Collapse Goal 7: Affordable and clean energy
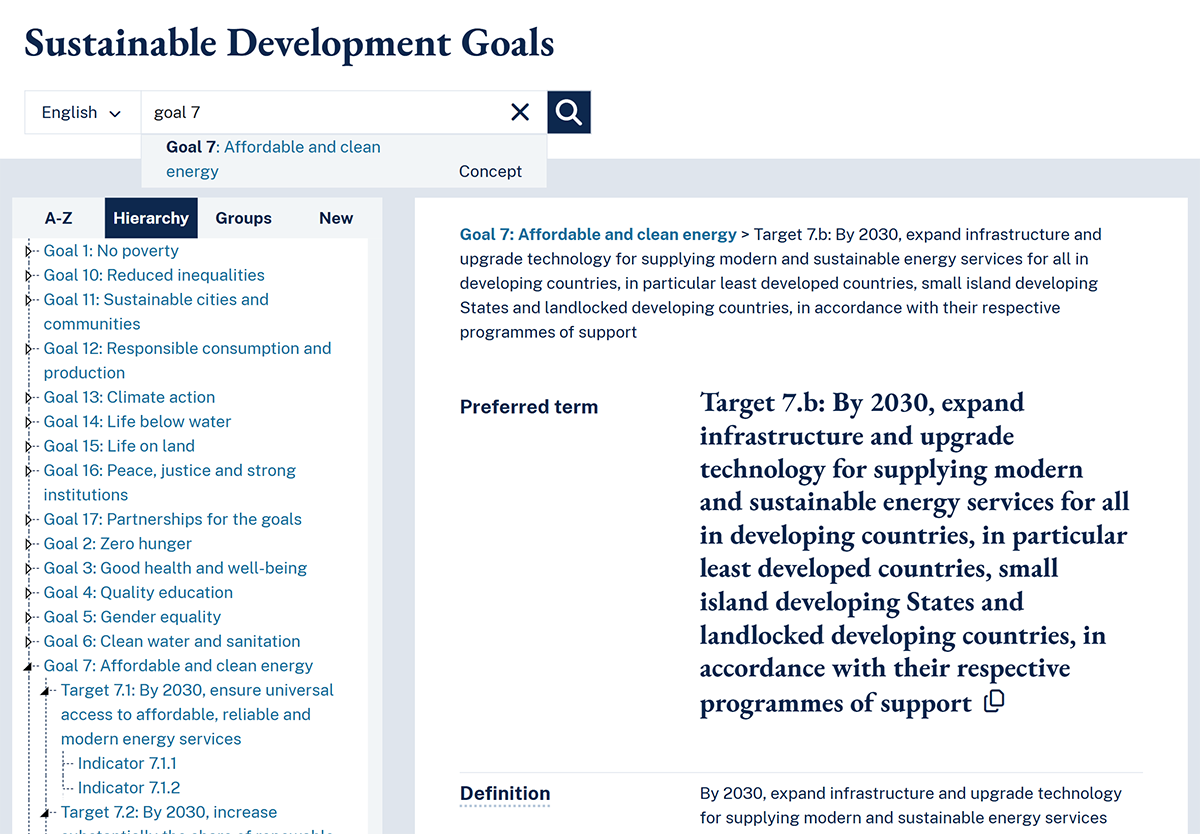Screen dimensions: 1200x834 (x=30, y=665)
